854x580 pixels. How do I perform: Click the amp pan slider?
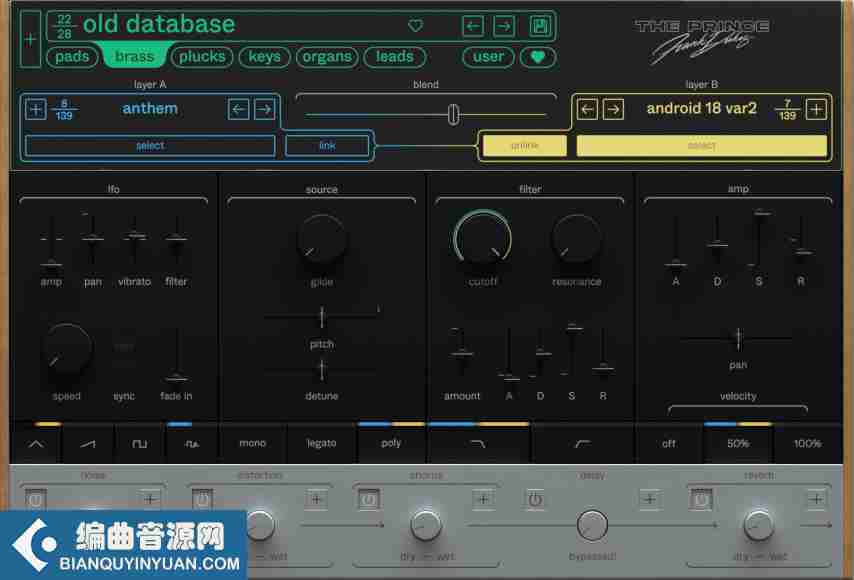(738, 338)
